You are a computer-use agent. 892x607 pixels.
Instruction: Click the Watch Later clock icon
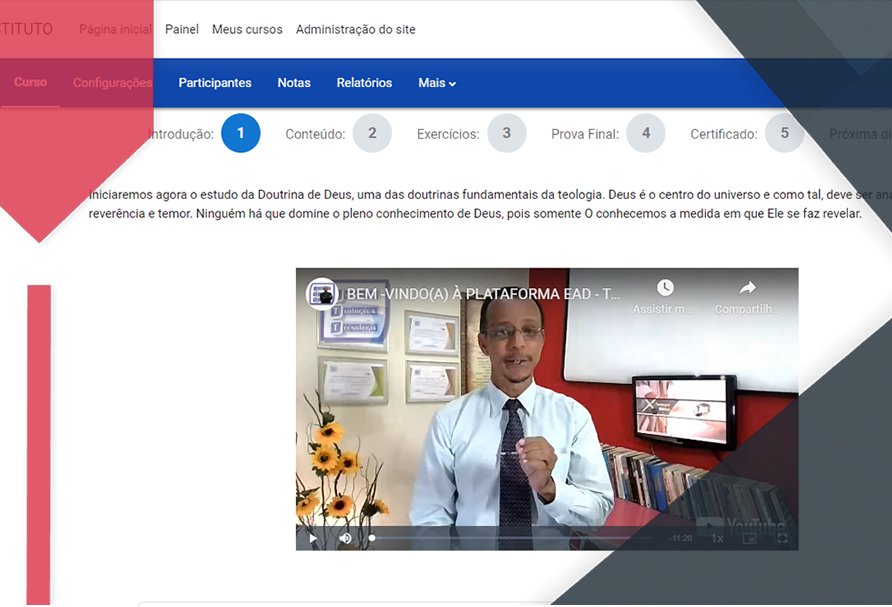pyautogui.click(x=665, y=289)
